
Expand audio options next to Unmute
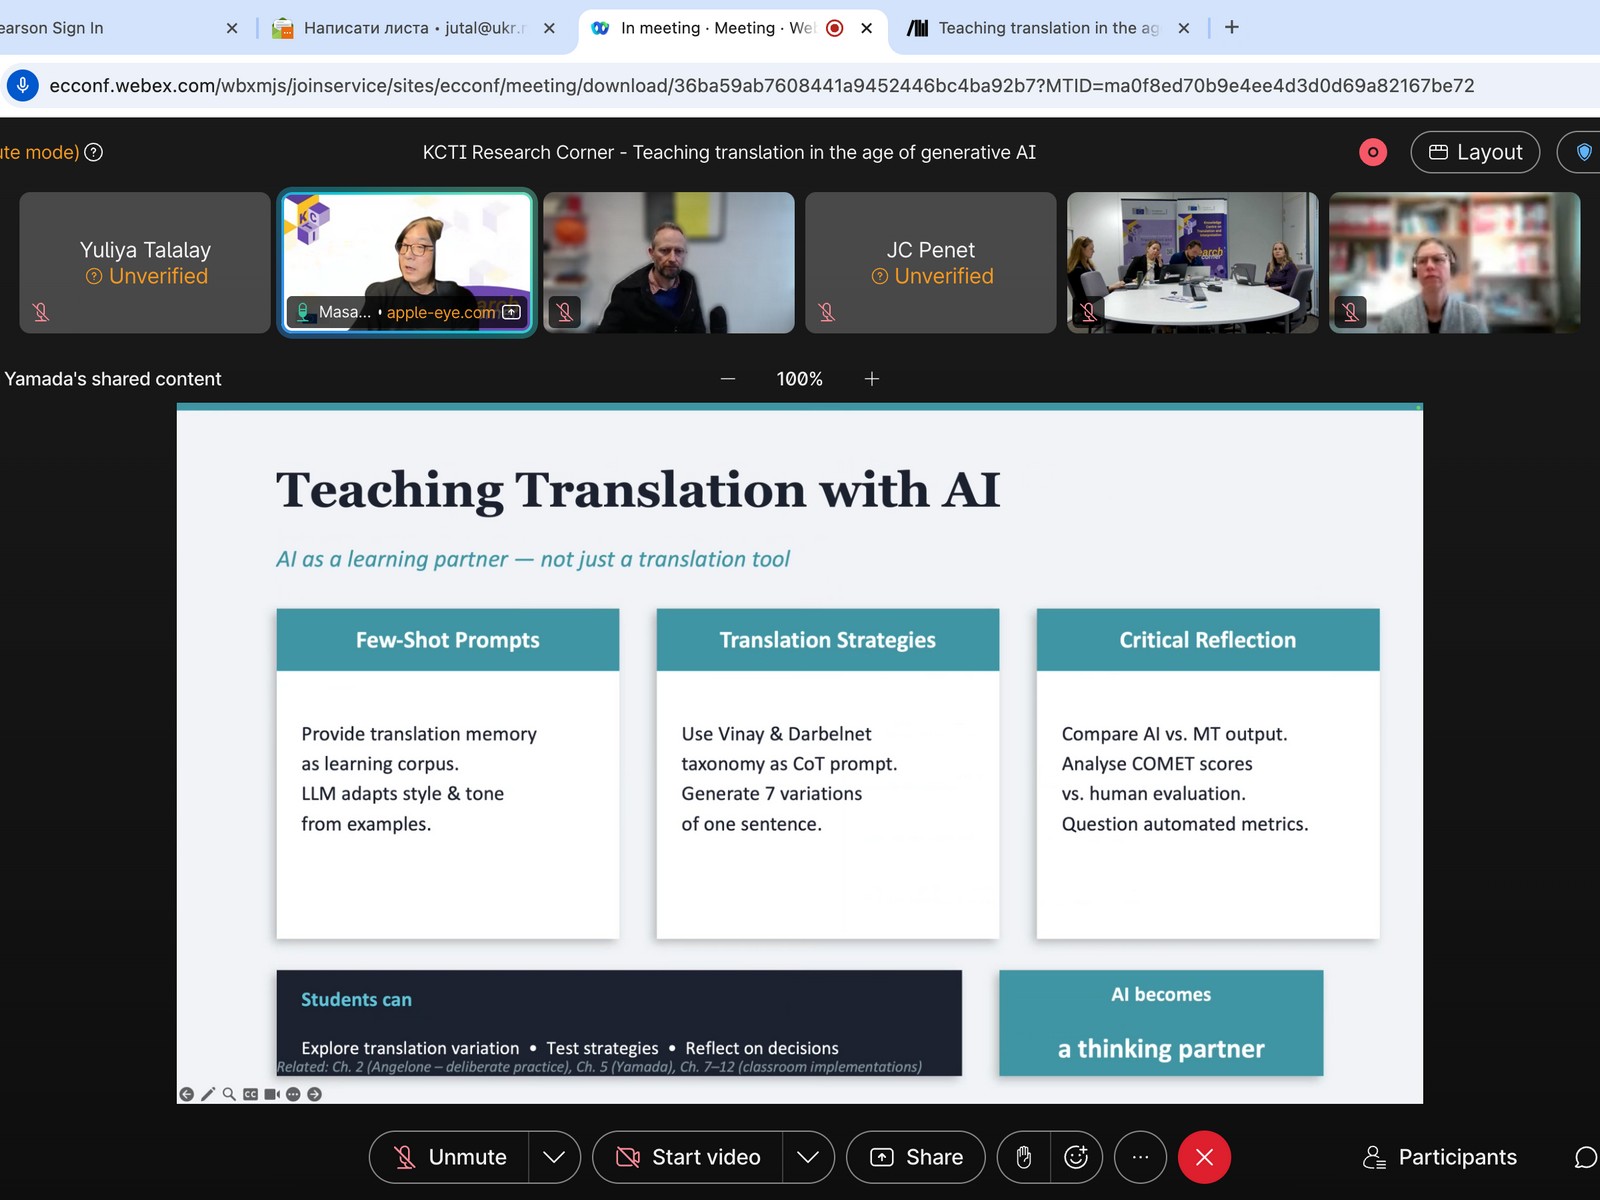click(x=554, y=1157)
